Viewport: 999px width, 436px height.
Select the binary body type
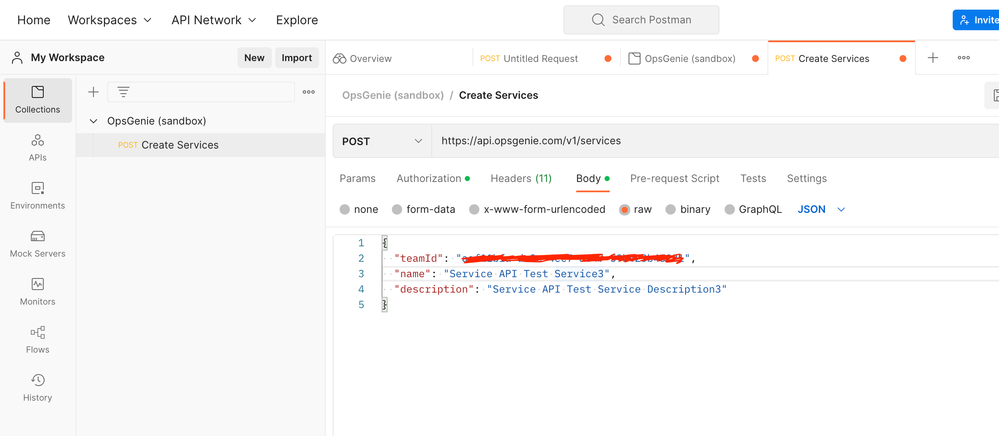click(670, 209)
